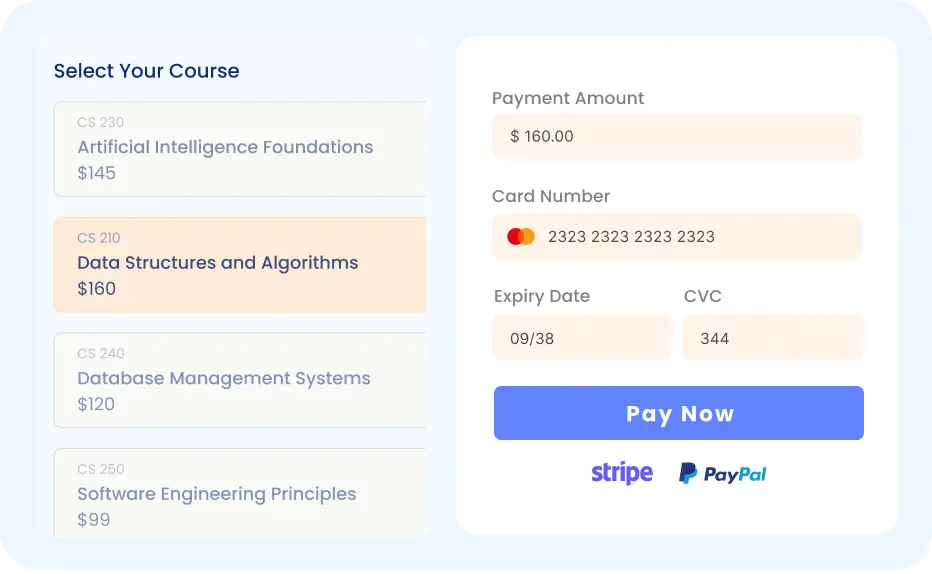Click the "Payment Amount" label

click(568, 98)
